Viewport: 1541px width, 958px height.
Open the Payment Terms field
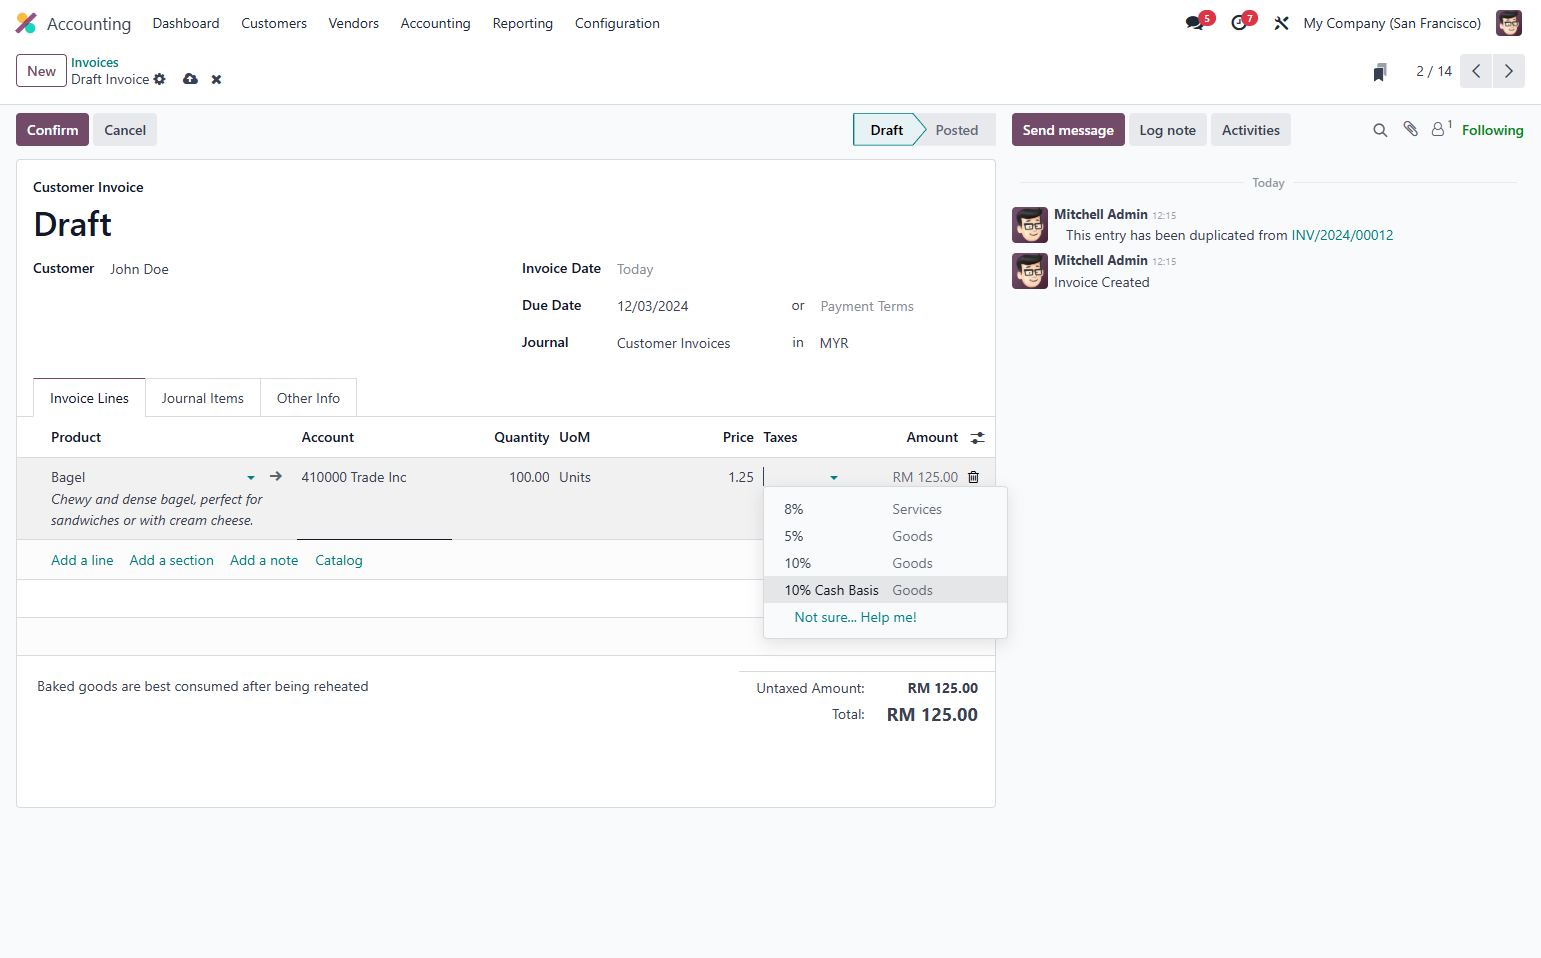coord(867,306)
